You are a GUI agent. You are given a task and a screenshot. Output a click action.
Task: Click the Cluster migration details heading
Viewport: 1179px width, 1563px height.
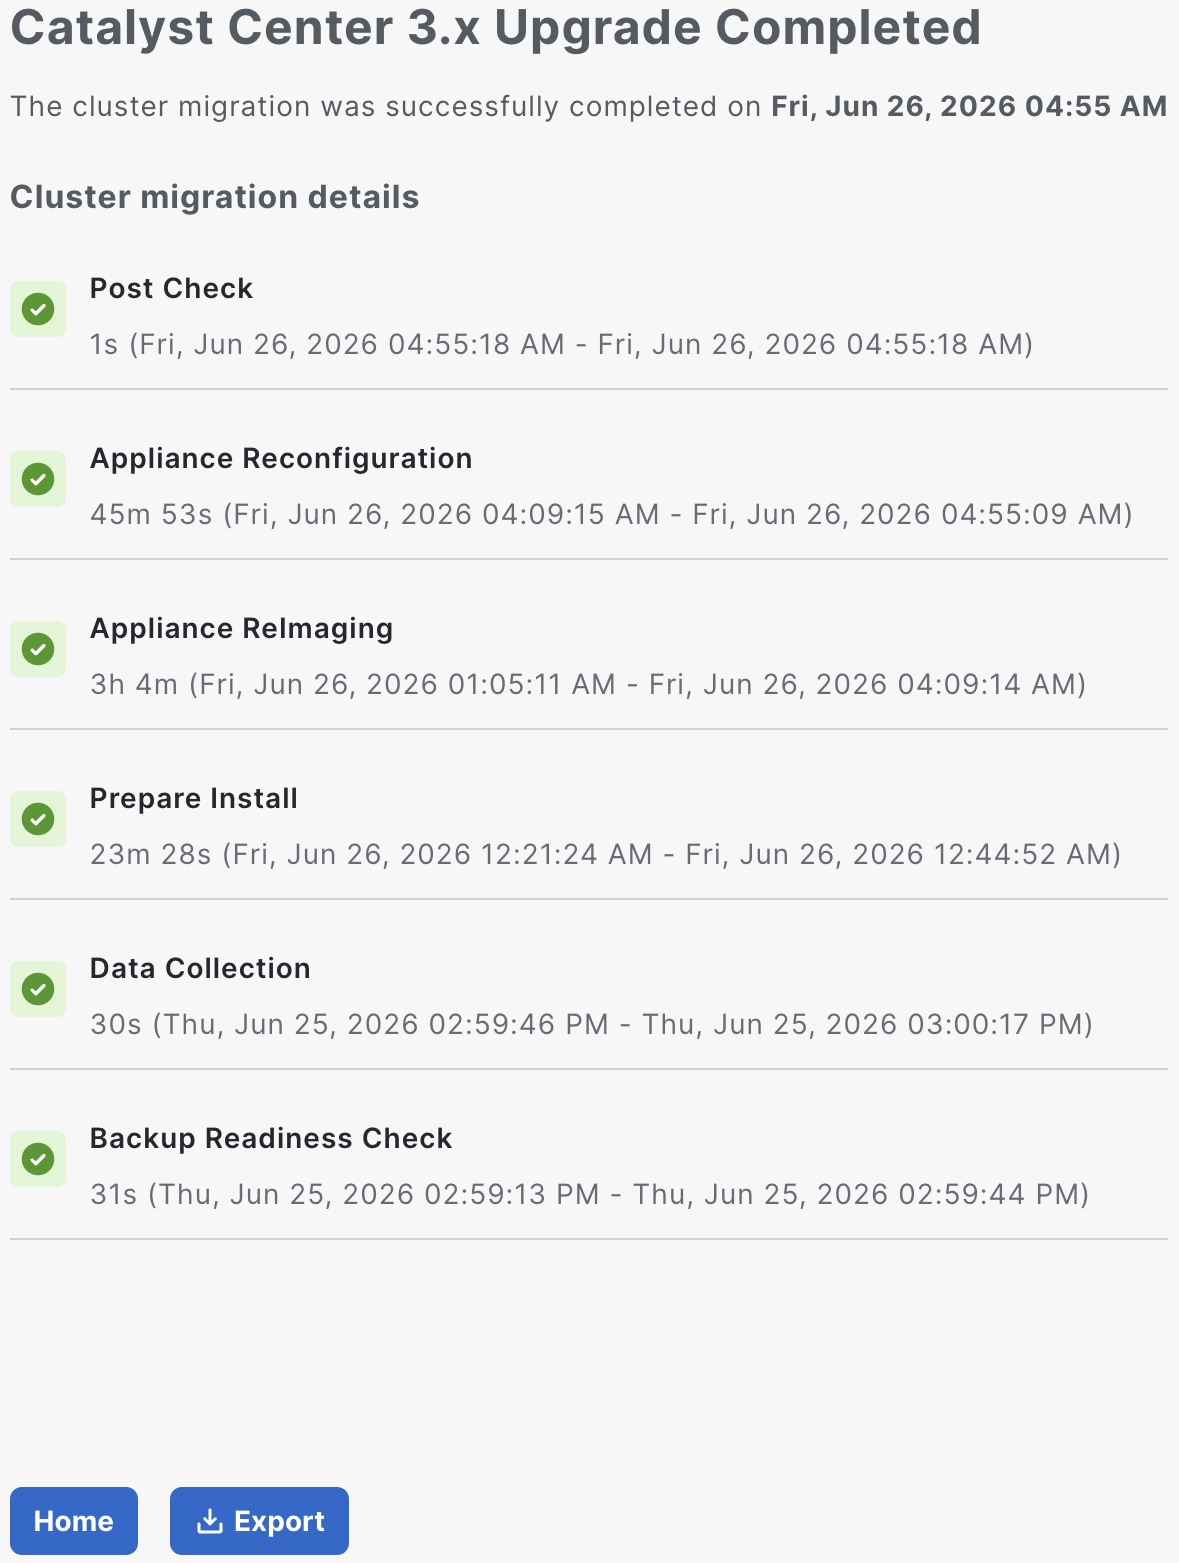[x=215, y=197]
